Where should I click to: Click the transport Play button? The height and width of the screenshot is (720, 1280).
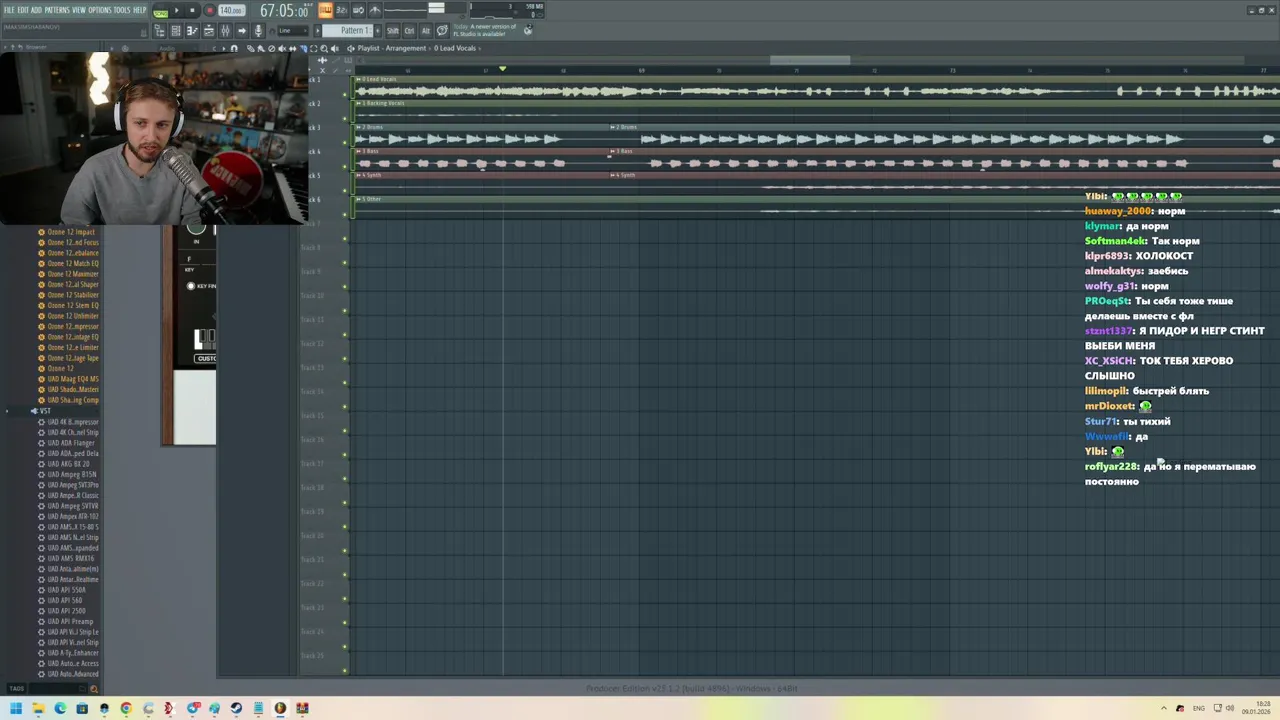[176, 10]
